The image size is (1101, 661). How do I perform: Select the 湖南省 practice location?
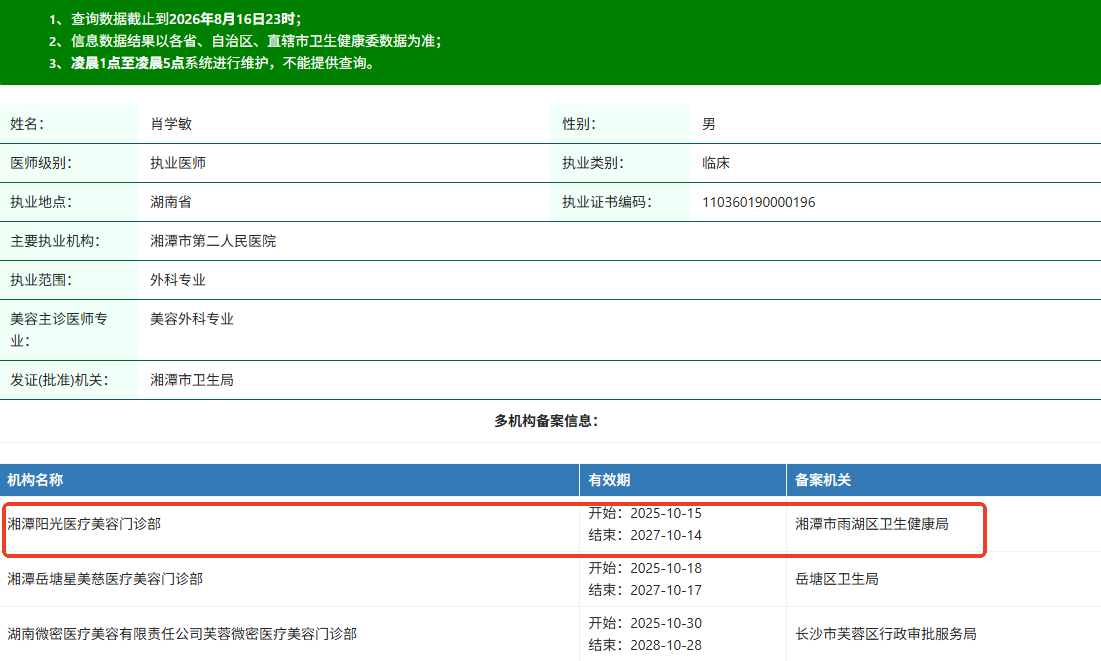171,202
